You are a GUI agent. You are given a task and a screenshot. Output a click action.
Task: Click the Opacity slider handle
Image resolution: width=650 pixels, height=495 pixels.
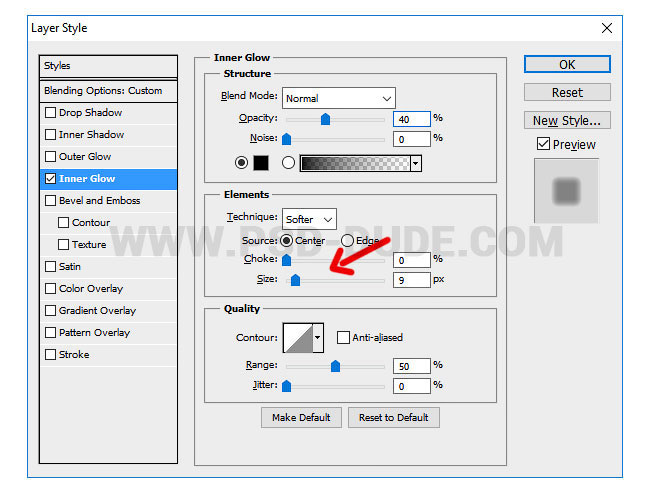point(325,119)
